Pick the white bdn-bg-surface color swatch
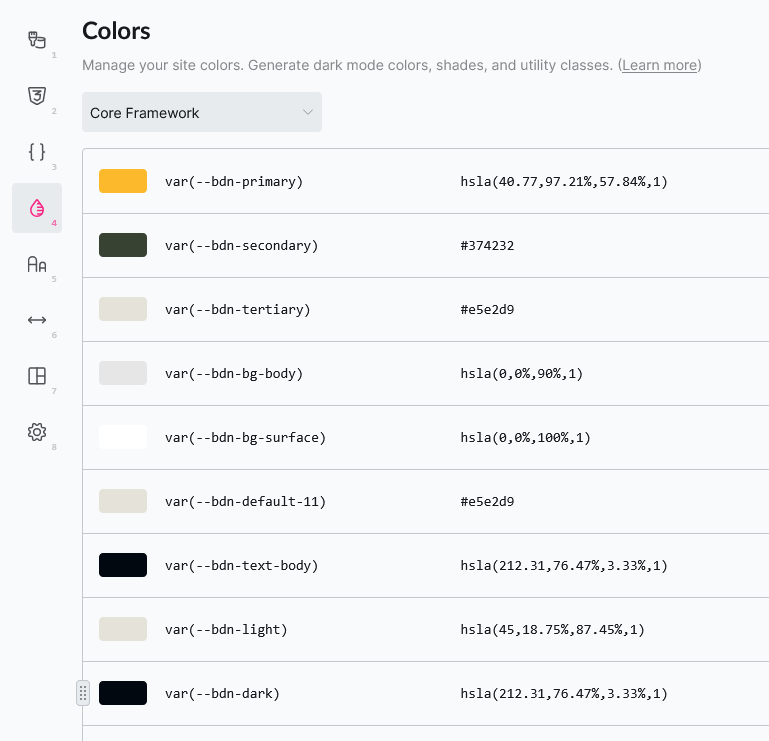769x741 pixels. click(x=123, y=437)
